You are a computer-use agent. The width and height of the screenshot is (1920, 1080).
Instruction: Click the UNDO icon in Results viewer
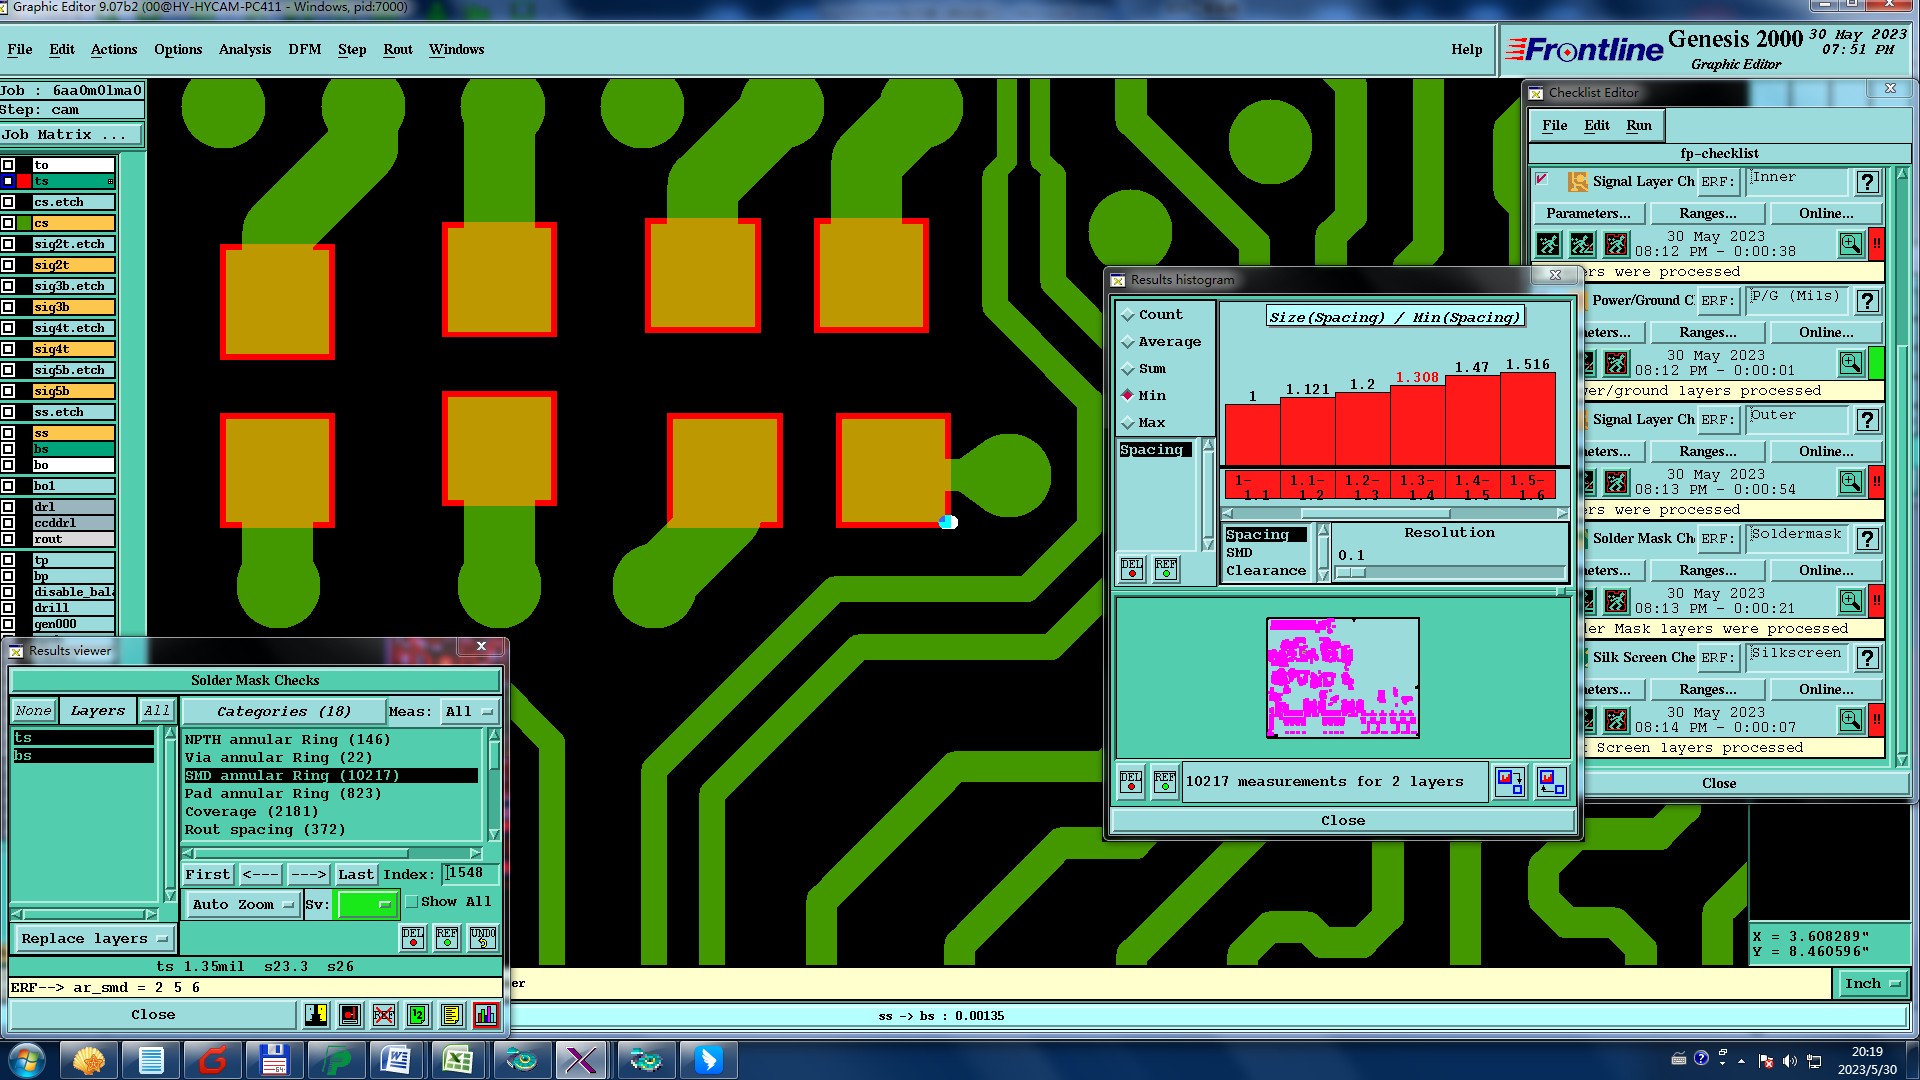pyautogui.click(x=483, y=937)
